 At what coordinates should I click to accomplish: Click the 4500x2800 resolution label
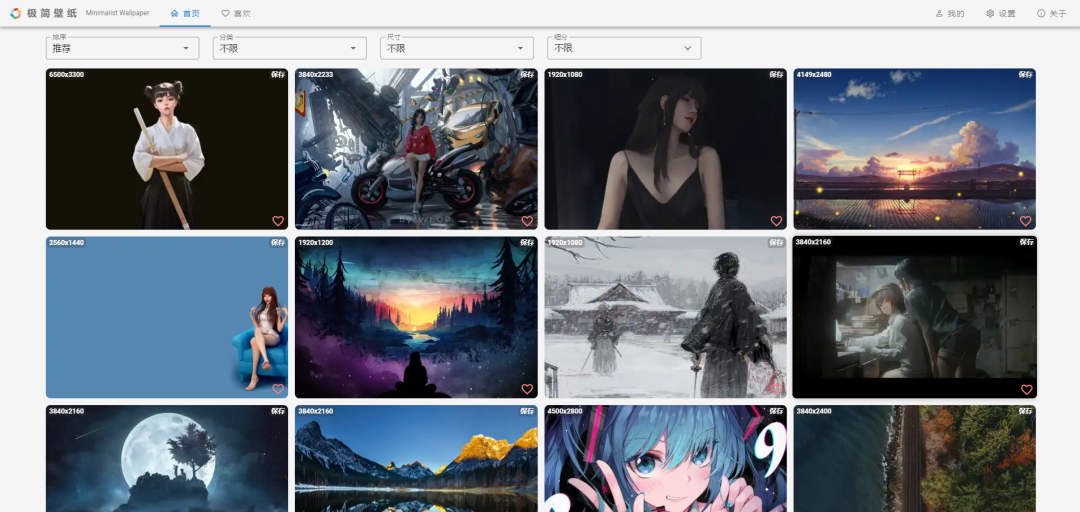565,411
